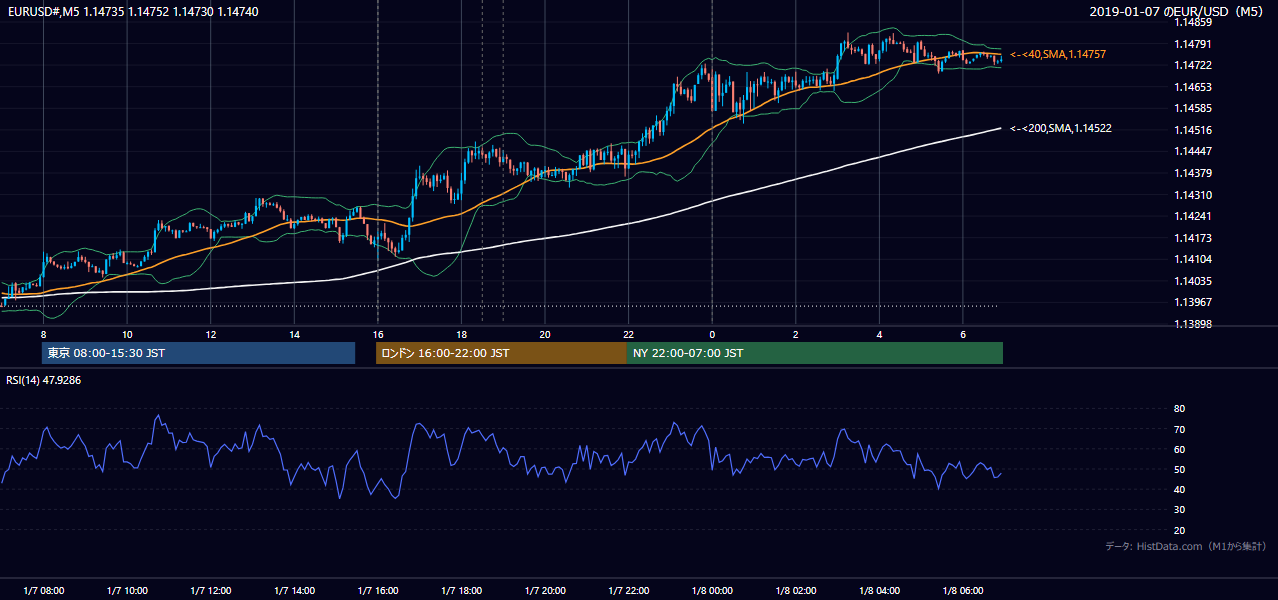The image size is (1278, 600).
Task: Click price axis label 1.14516
Action: pos(1193,130)
